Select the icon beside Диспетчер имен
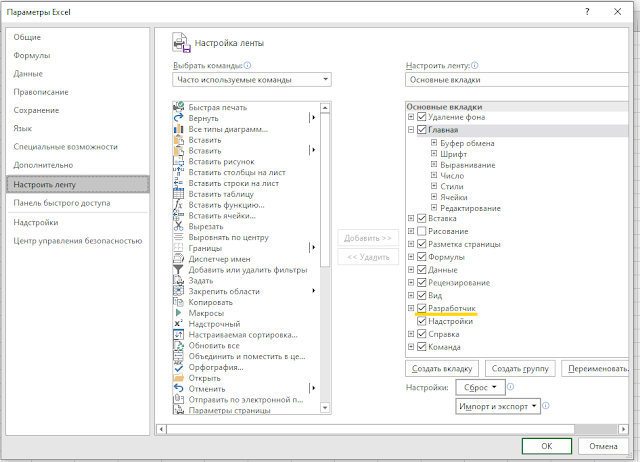 178,259
